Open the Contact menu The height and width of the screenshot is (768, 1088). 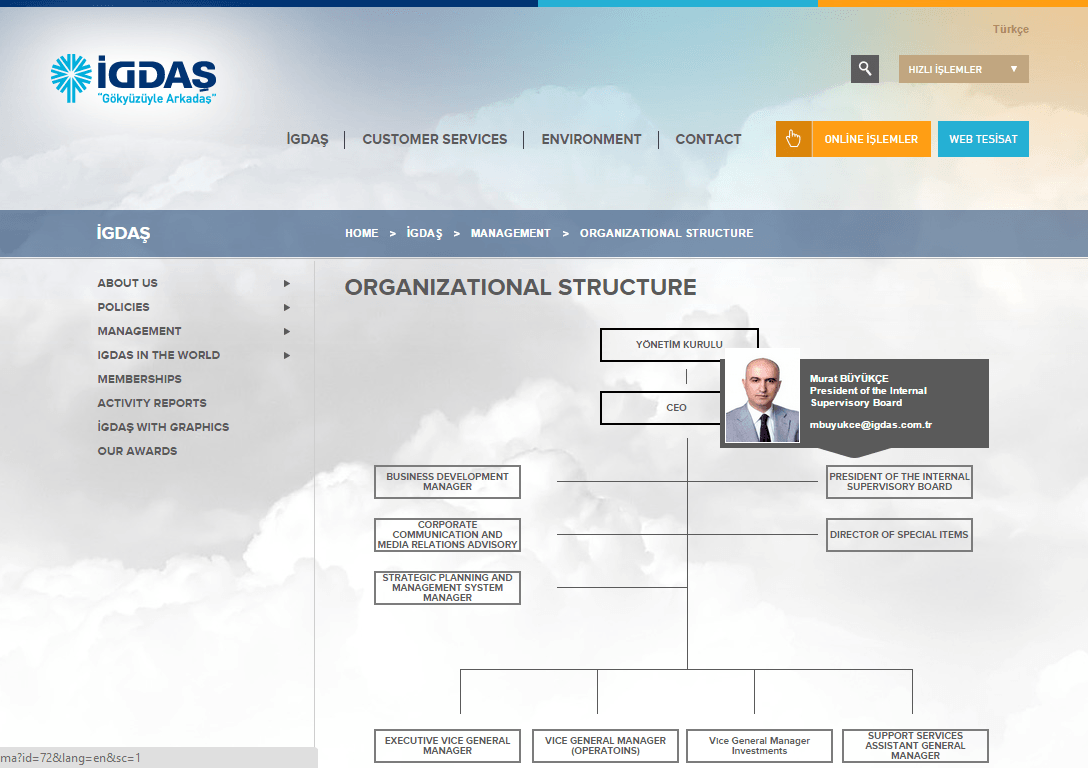pos(708,139)
